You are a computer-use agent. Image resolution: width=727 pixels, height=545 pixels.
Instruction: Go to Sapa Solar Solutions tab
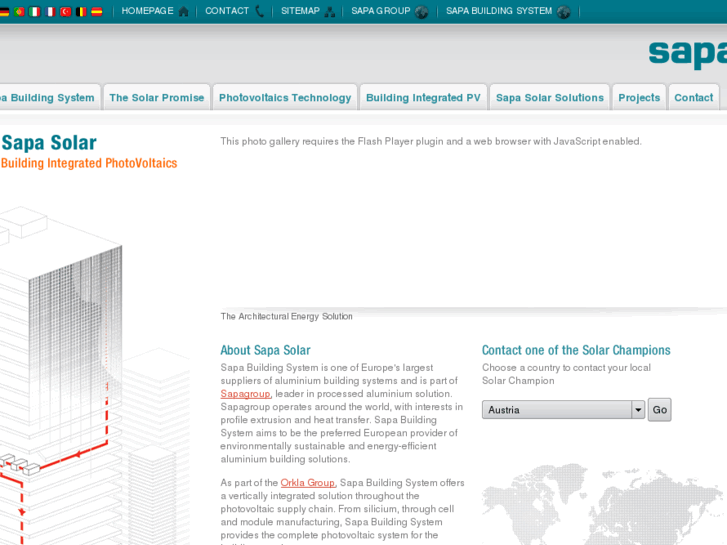point(550,97)
